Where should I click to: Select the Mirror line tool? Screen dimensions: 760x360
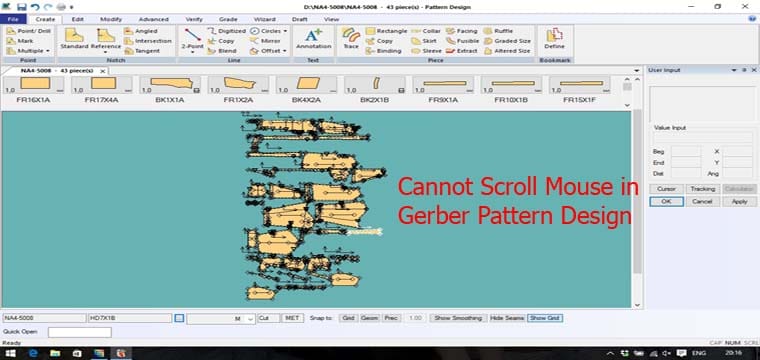(265, 41)
